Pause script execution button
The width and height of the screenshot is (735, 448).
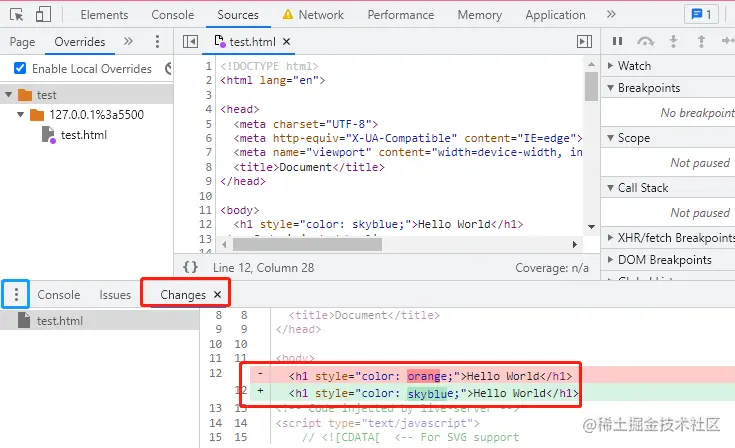pos(617,41)
